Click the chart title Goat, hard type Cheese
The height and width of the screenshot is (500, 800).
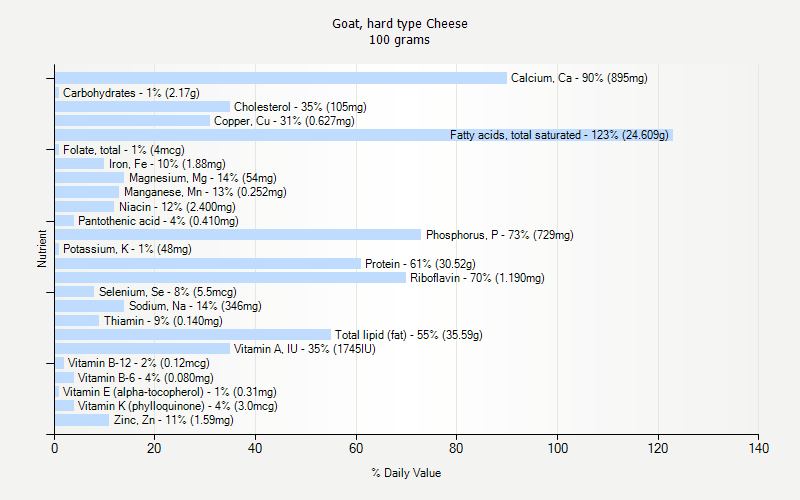(399, 24)
